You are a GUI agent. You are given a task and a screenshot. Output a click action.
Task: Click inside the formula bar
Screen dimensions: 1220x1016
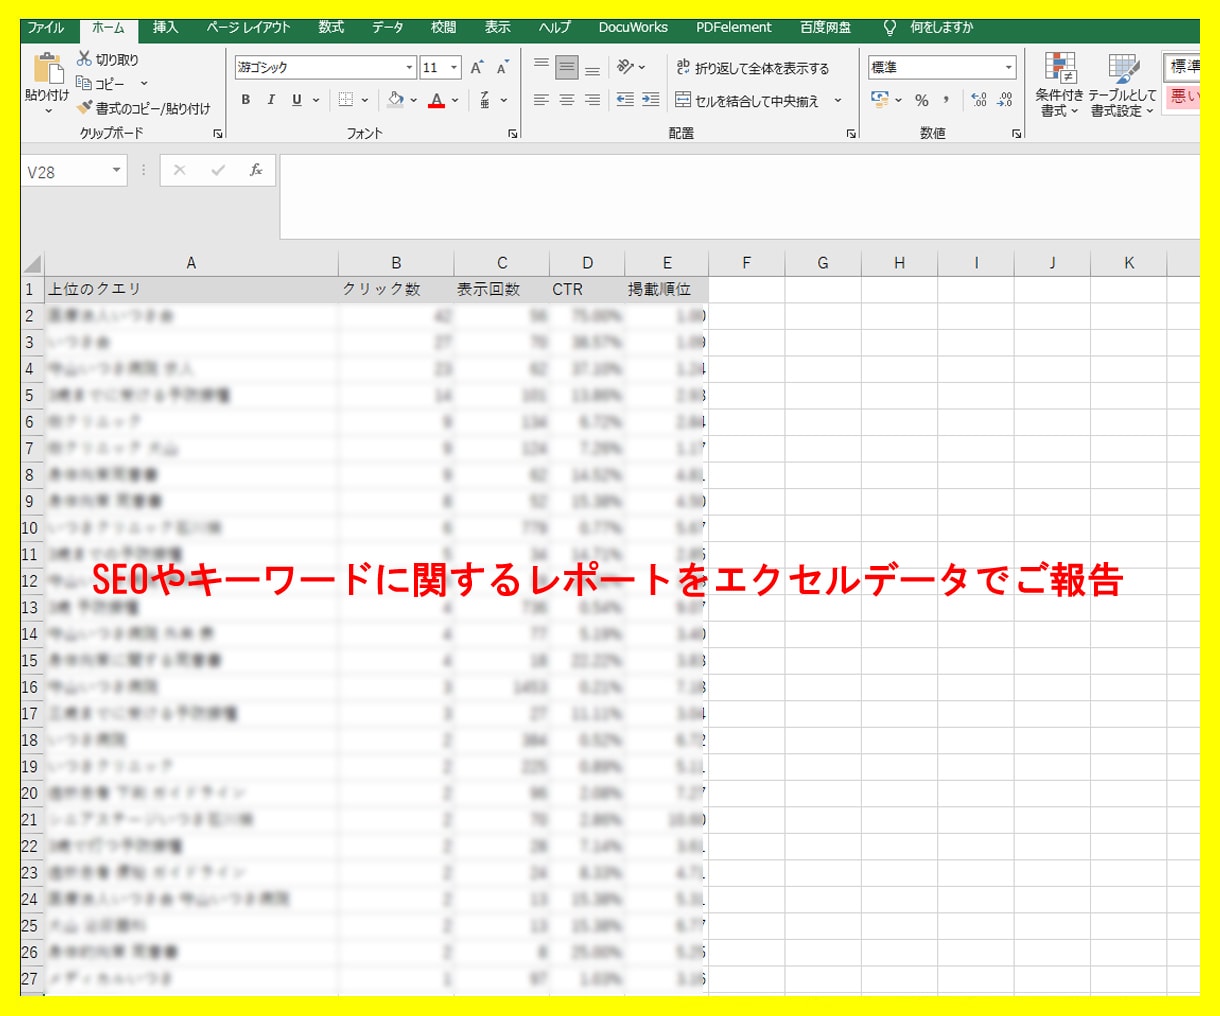point(739,196)
